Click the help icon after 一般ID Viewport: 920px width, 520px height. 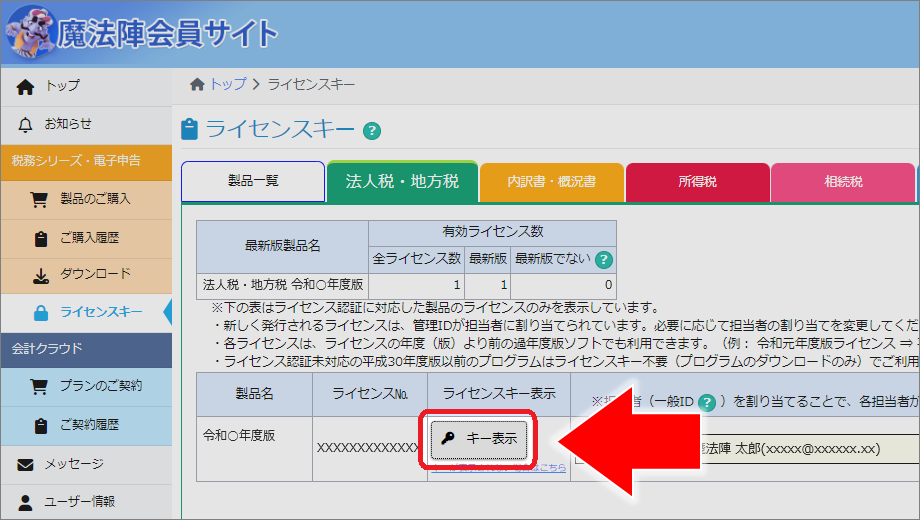pyautogui.click(x=707, y=402)
